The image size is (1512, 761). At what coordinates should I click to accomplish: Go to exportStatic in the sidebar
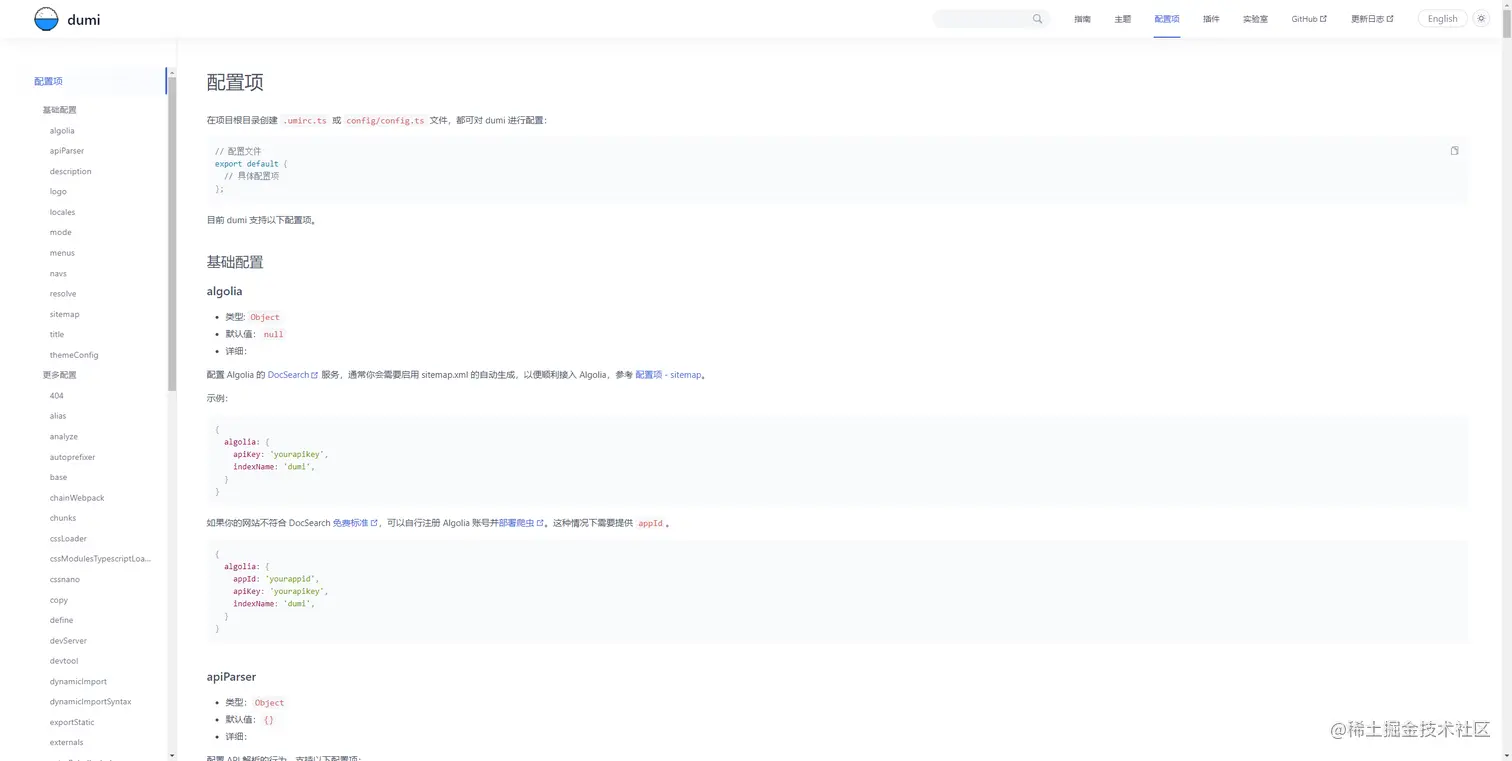point(72,722)
